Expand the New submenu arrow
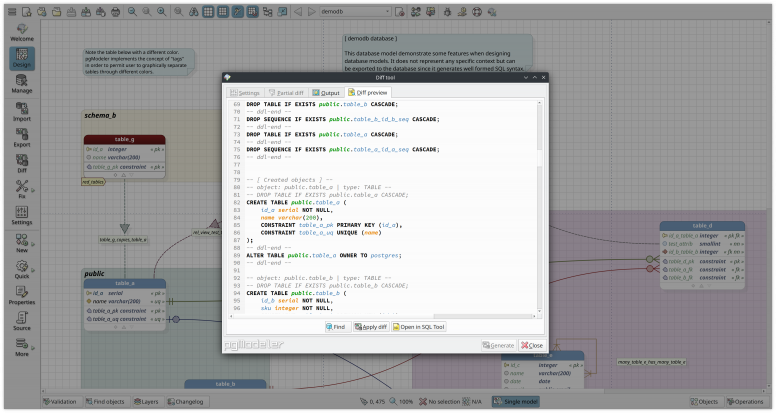776x413 pixels. (33, 244)
